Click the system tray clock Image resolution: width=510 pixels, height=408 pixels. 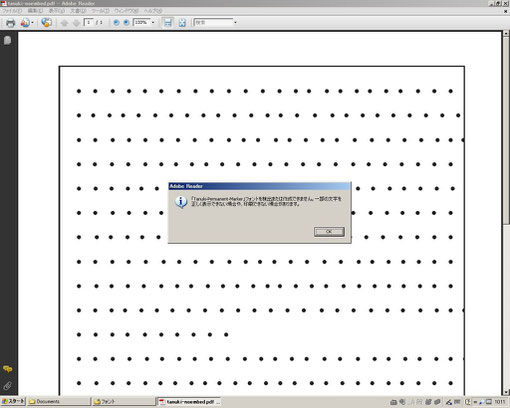[x=500, y=402]
